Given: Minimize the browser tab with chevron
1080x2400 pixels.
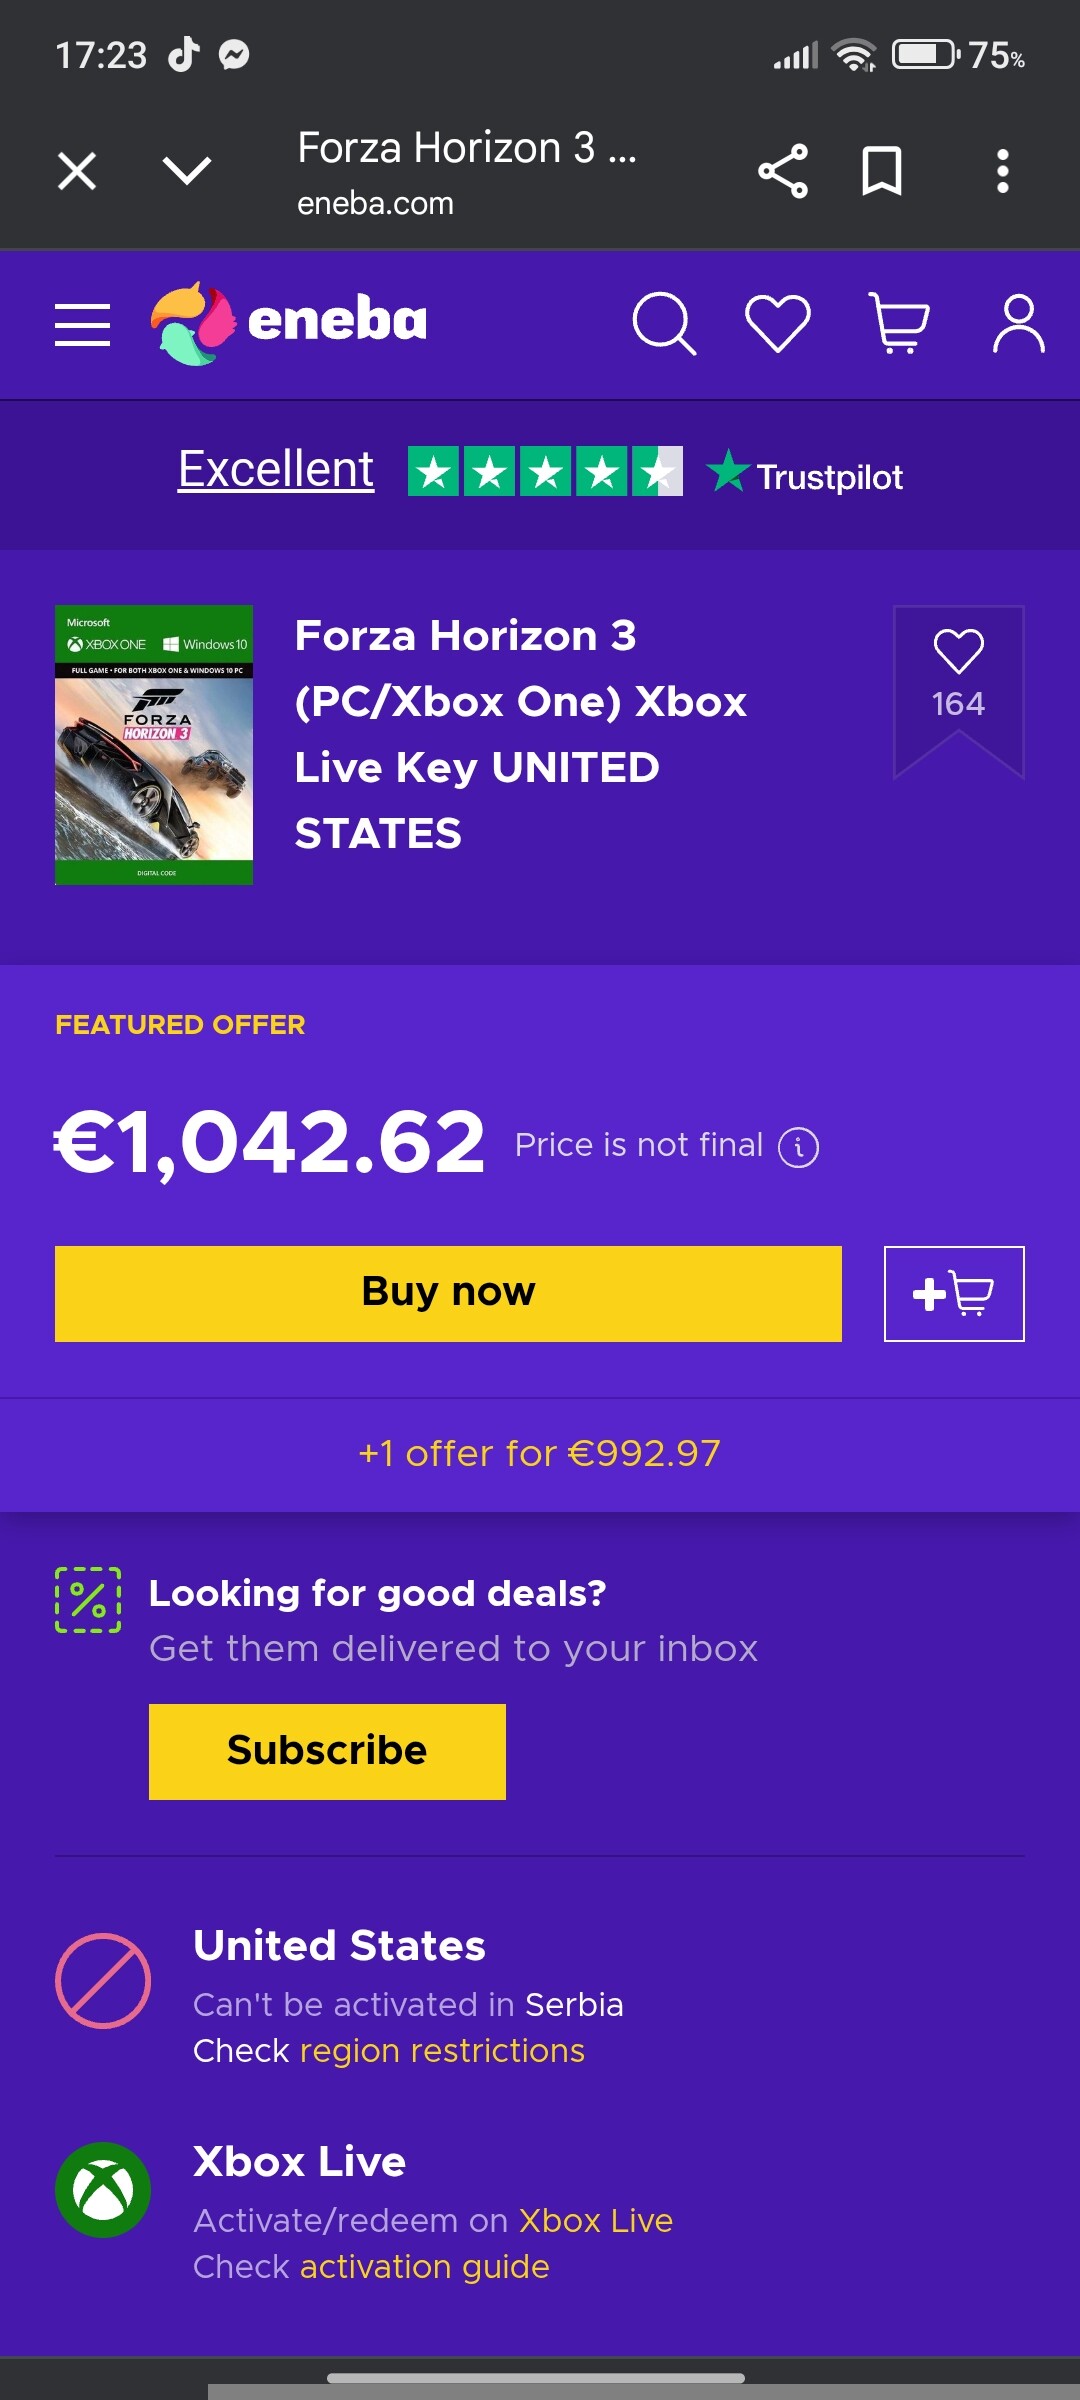Looking at the screenshot, I should click(187, 171).
